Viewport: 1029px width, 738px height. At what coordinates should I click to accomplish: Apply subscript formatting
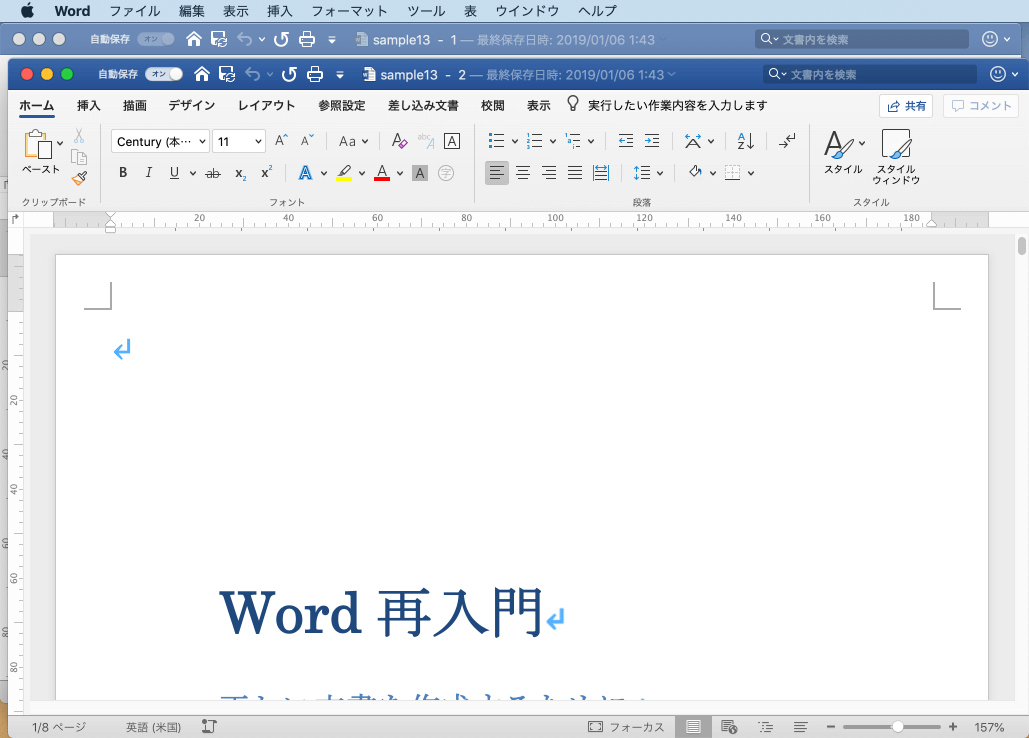[x=240, y=174]
